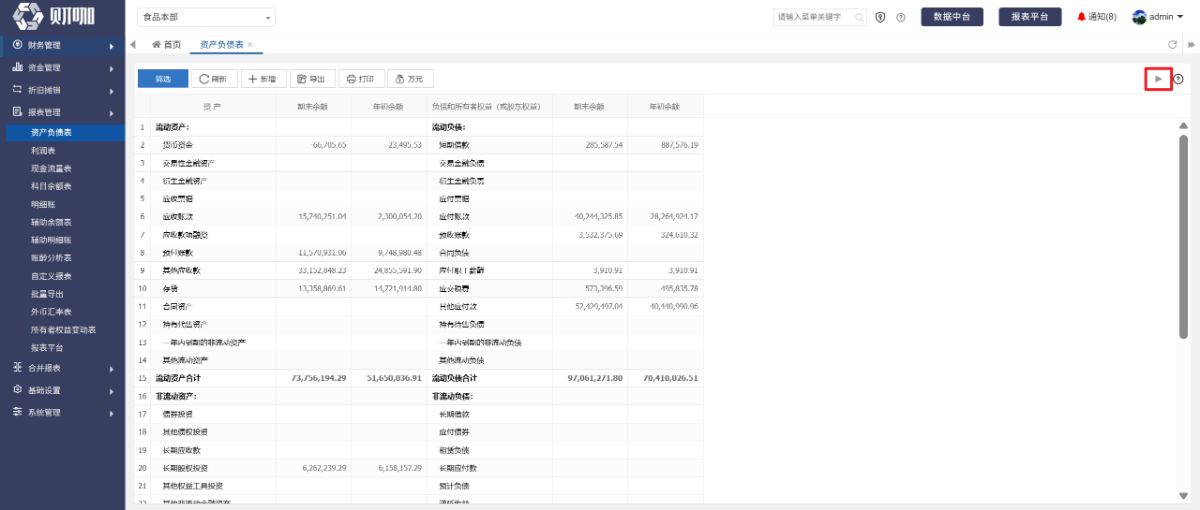Expand the 资金管理 menu arrow
This screenshot has height=510, width=1200.
point(112,67)
